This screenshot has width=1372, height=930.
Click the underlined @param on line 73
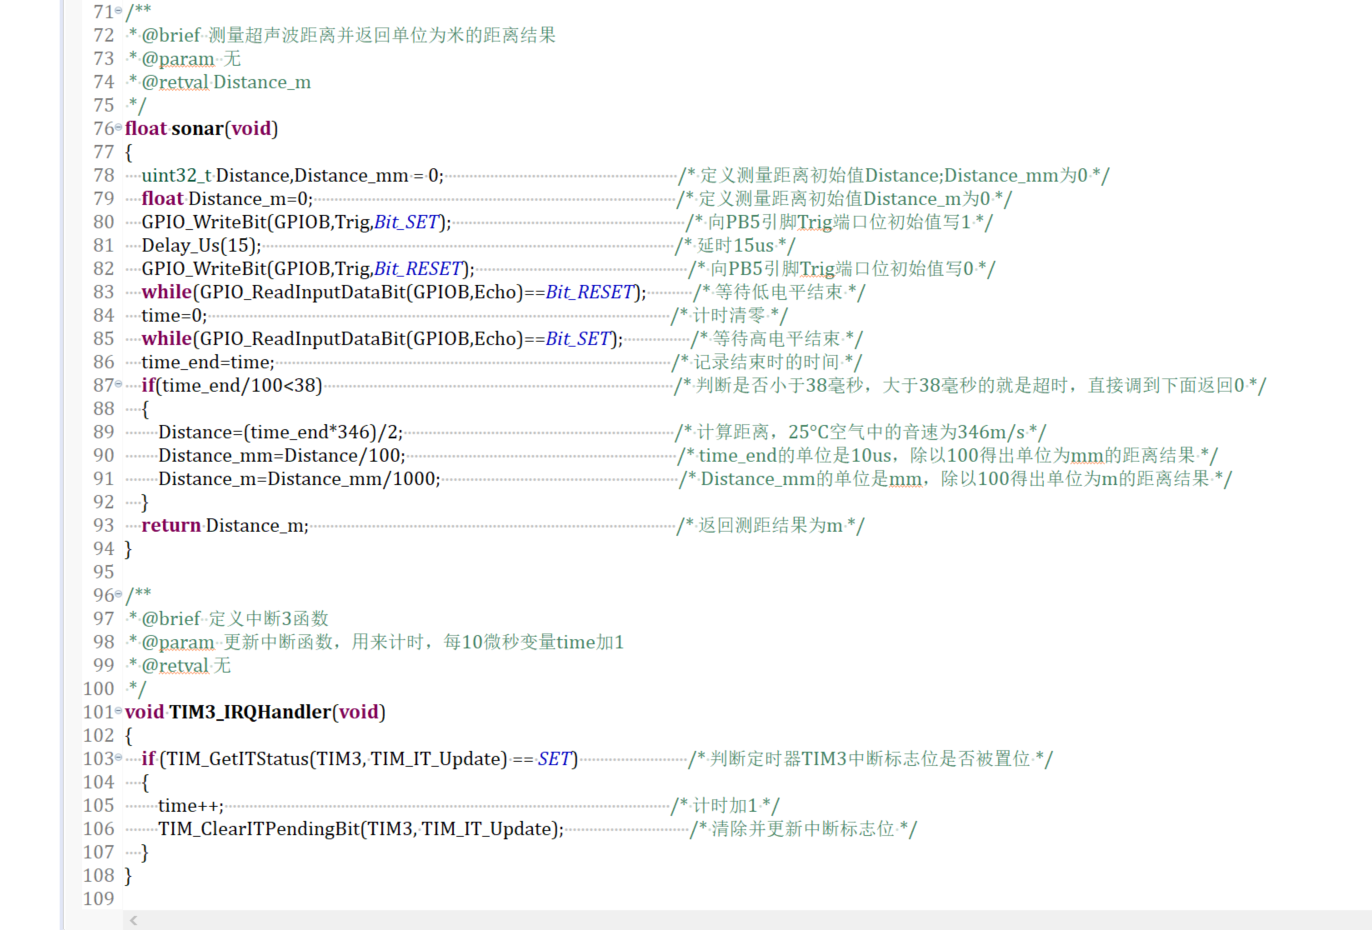(178, 59)
